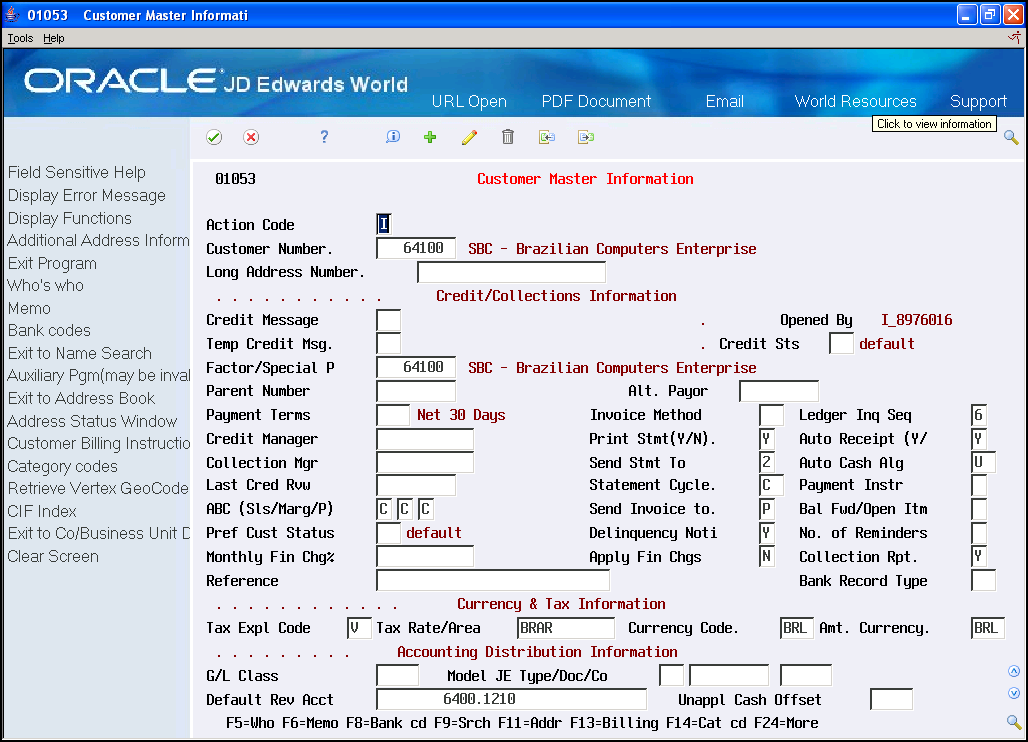Viewport: 1028px width, 742px height.
Task: Click the Long Address Number field
Action: [511, 272]
